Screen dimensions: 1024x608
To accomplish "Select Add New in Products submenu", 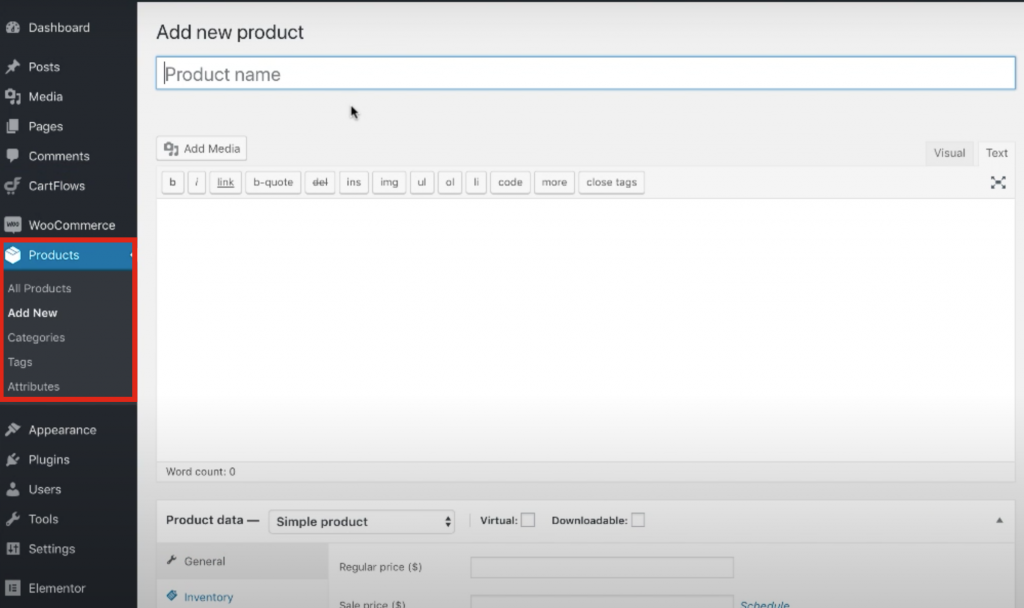I will click(33, 313).
